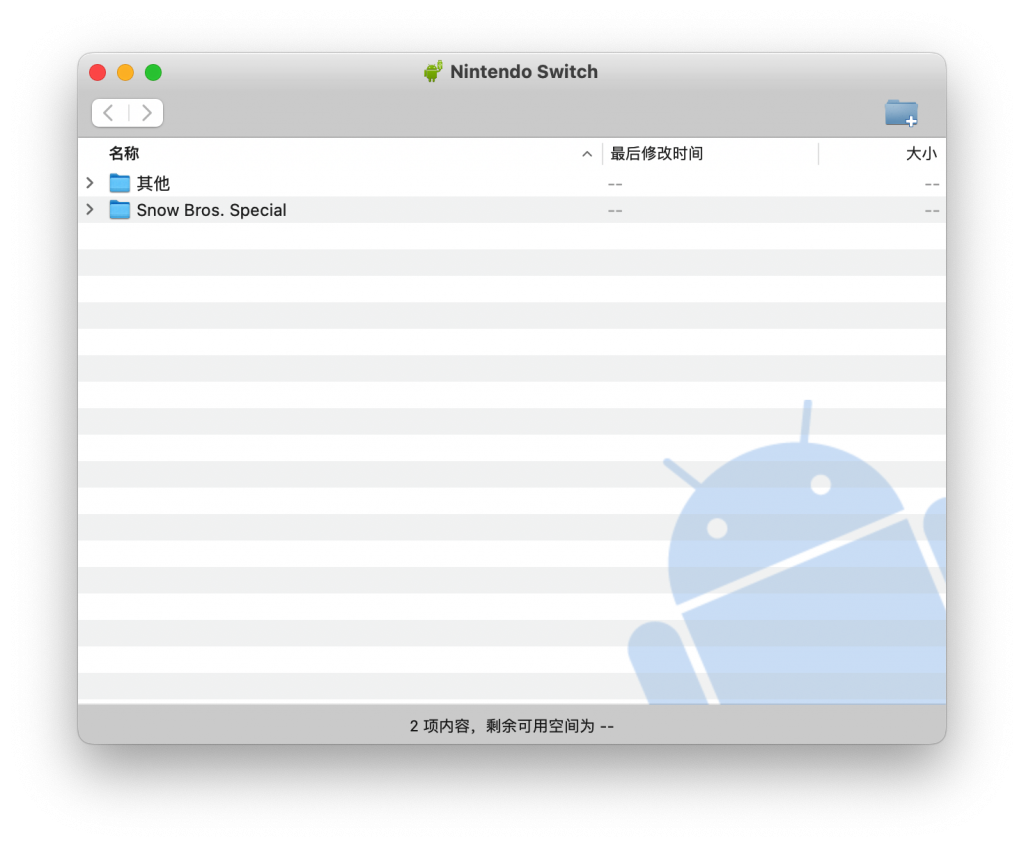Sort by 最后修改时间 column header

tap(657, 154)
